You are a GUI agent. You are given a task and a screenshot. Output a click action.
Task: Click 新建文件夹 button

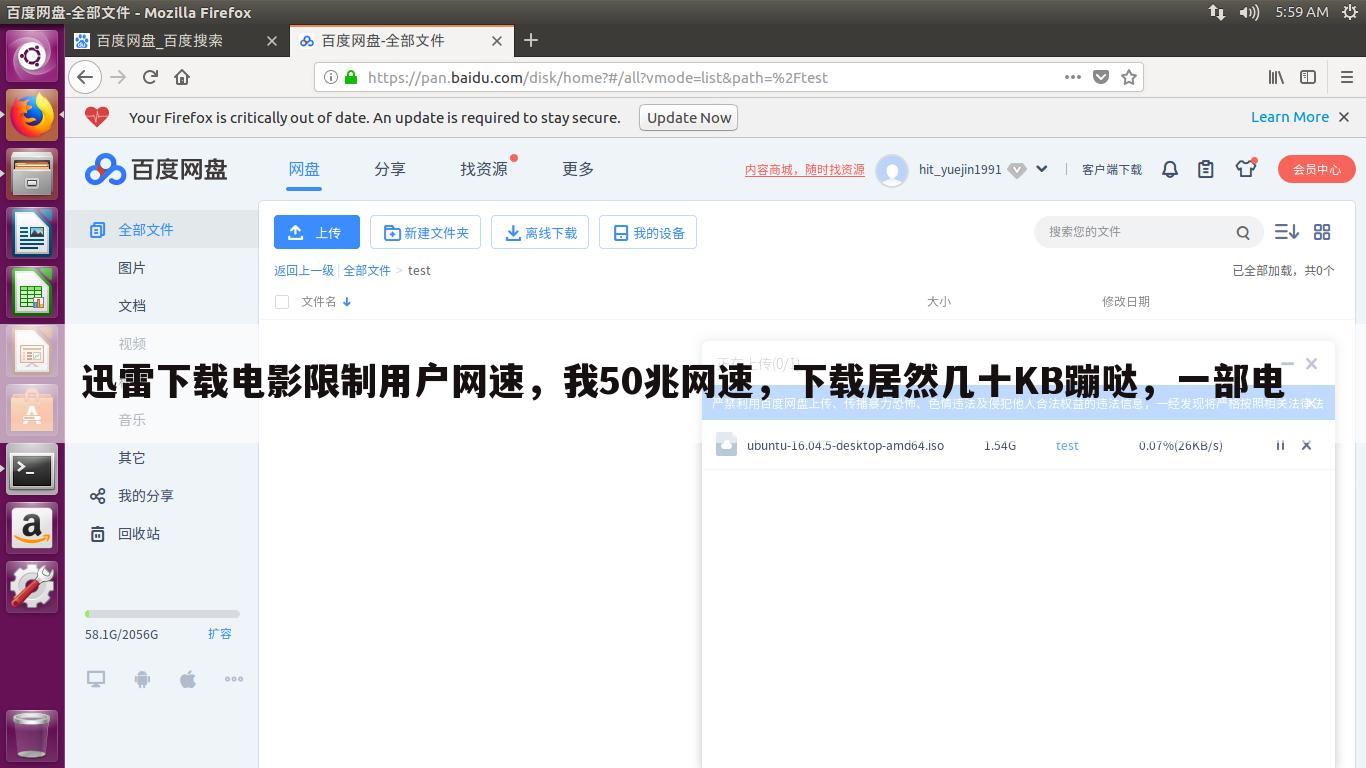click(x=426, y=232)
